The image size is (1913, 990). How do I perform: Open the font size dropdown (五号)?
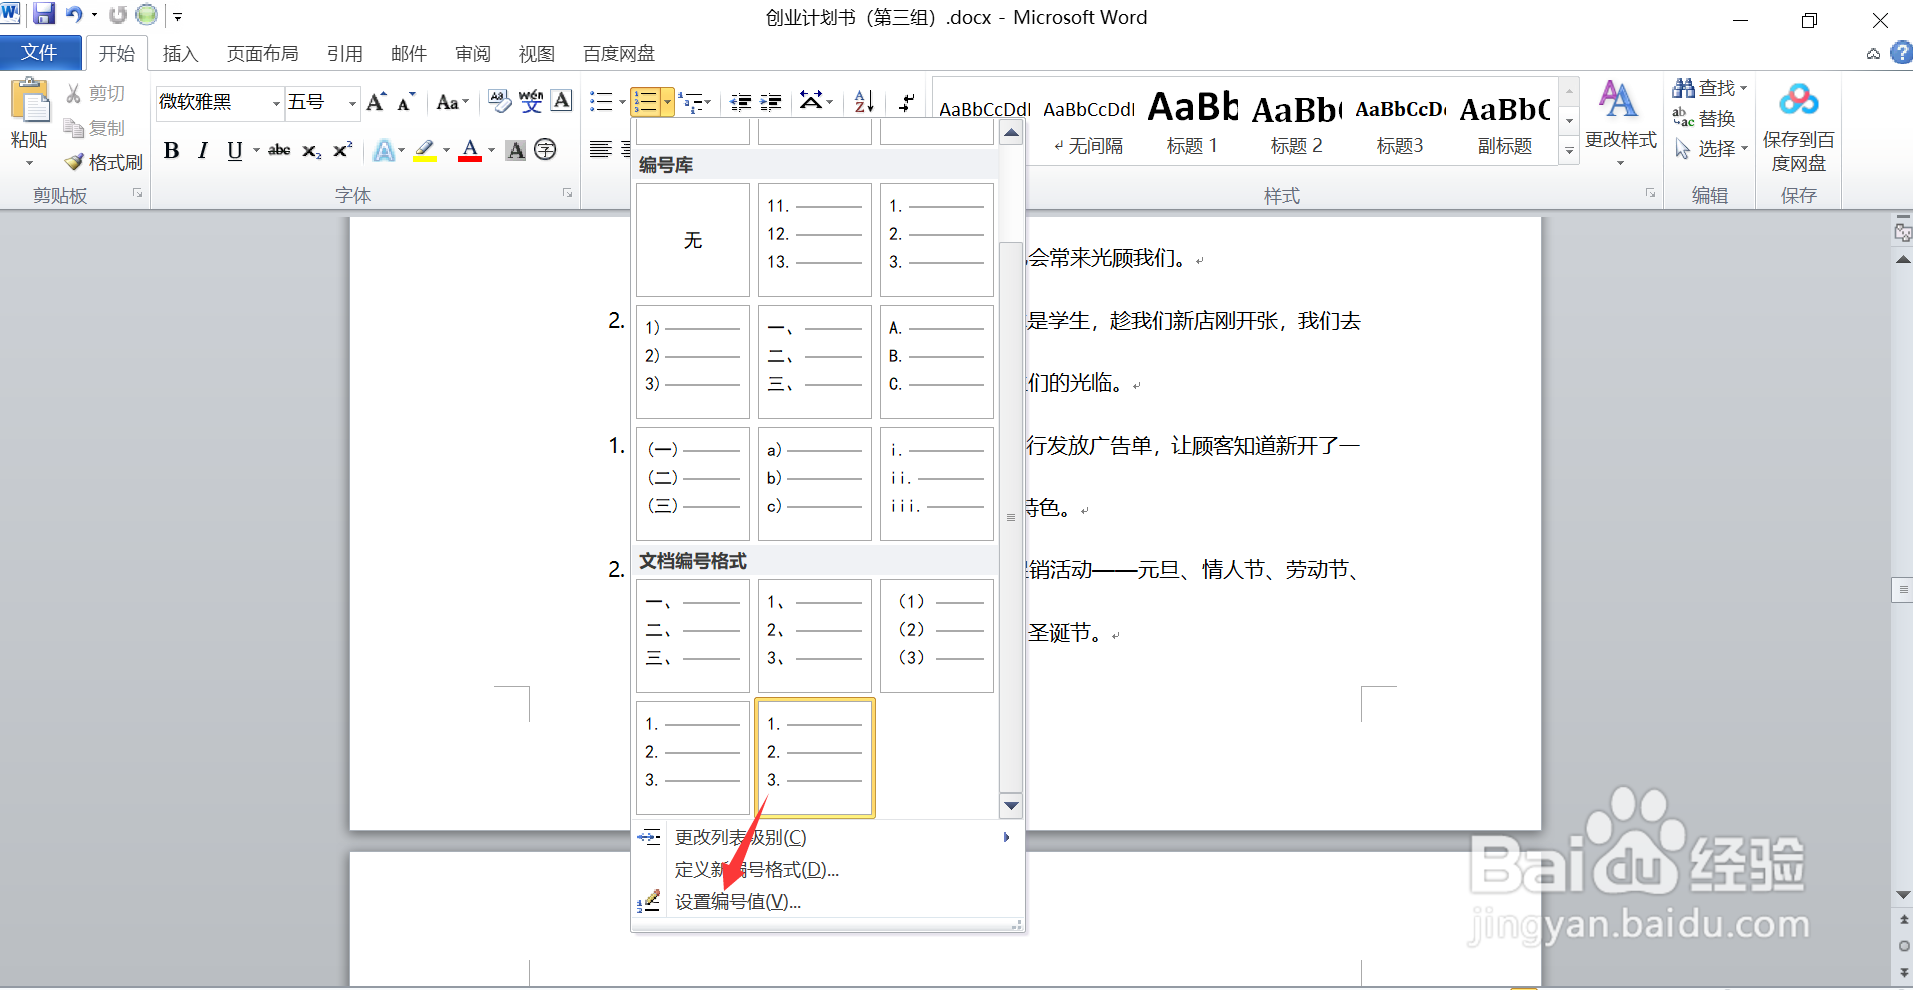click(352, 103)
